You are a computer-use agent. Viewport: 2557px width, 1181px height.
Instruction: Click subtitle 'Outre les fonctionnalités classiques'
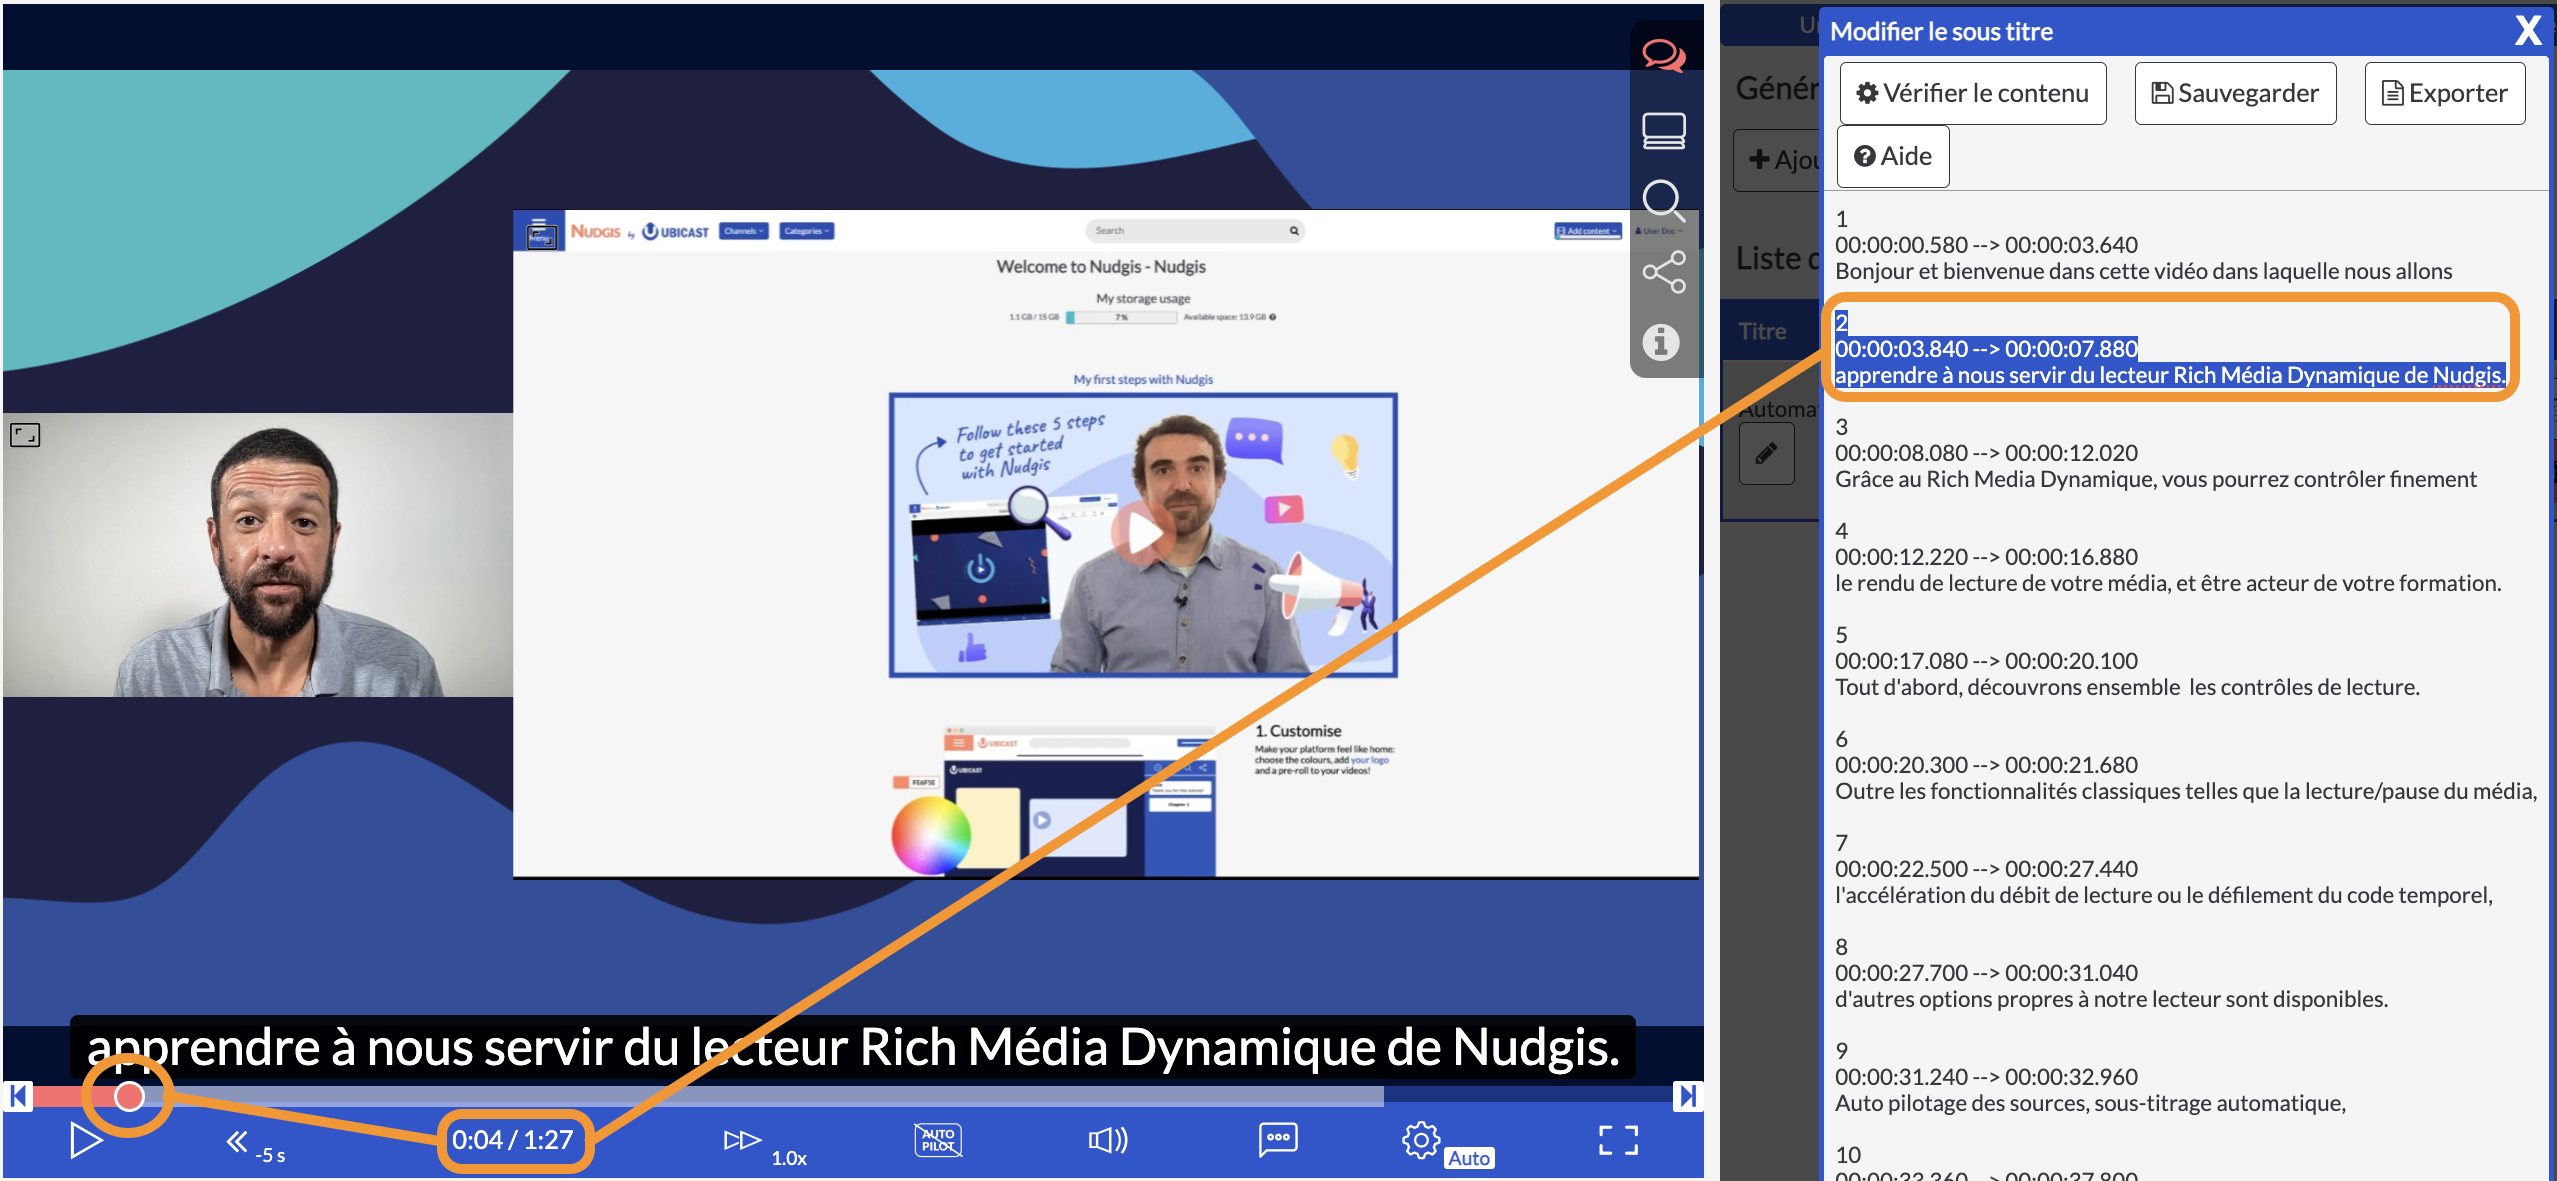click(x=2186, y=791)
